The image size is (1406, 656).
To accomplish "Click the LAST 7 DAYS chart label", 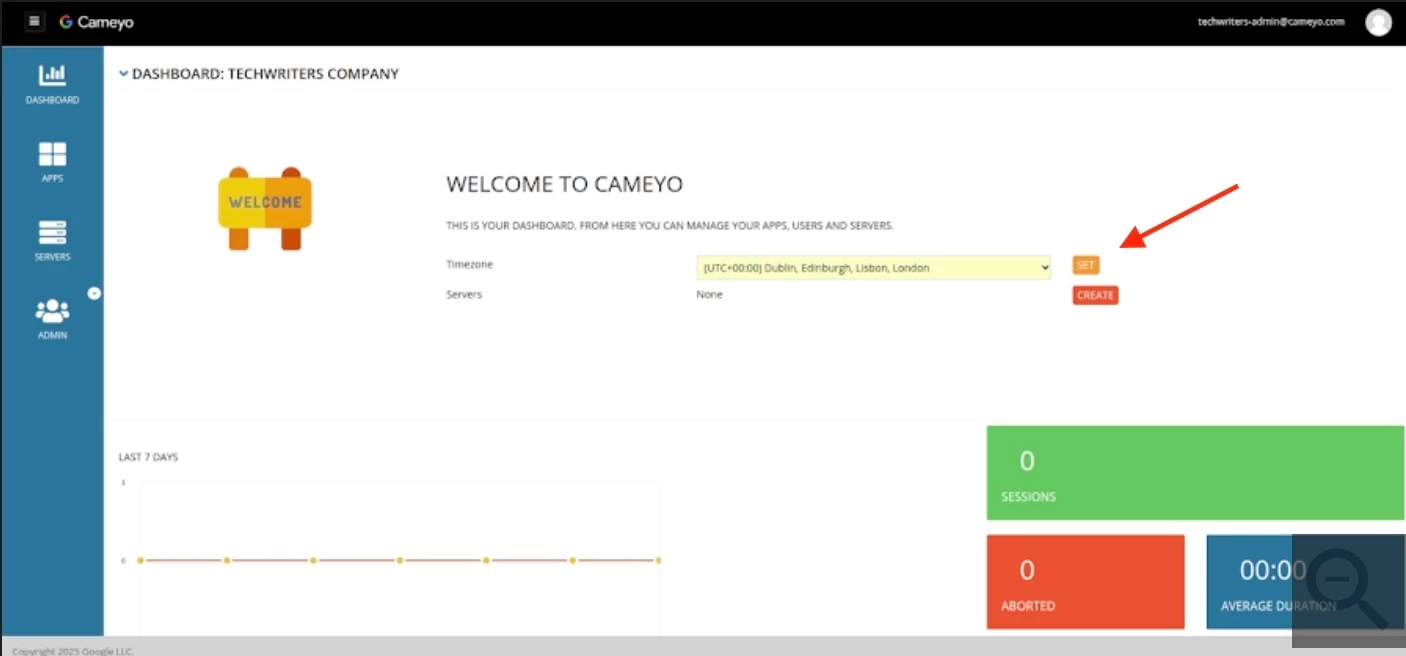I will point(148,457).
